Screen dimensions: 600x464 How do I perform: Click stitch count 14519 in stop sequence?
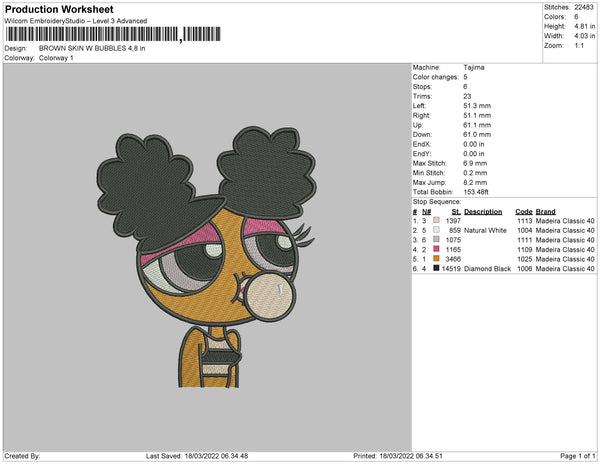(x=451, y=269)
